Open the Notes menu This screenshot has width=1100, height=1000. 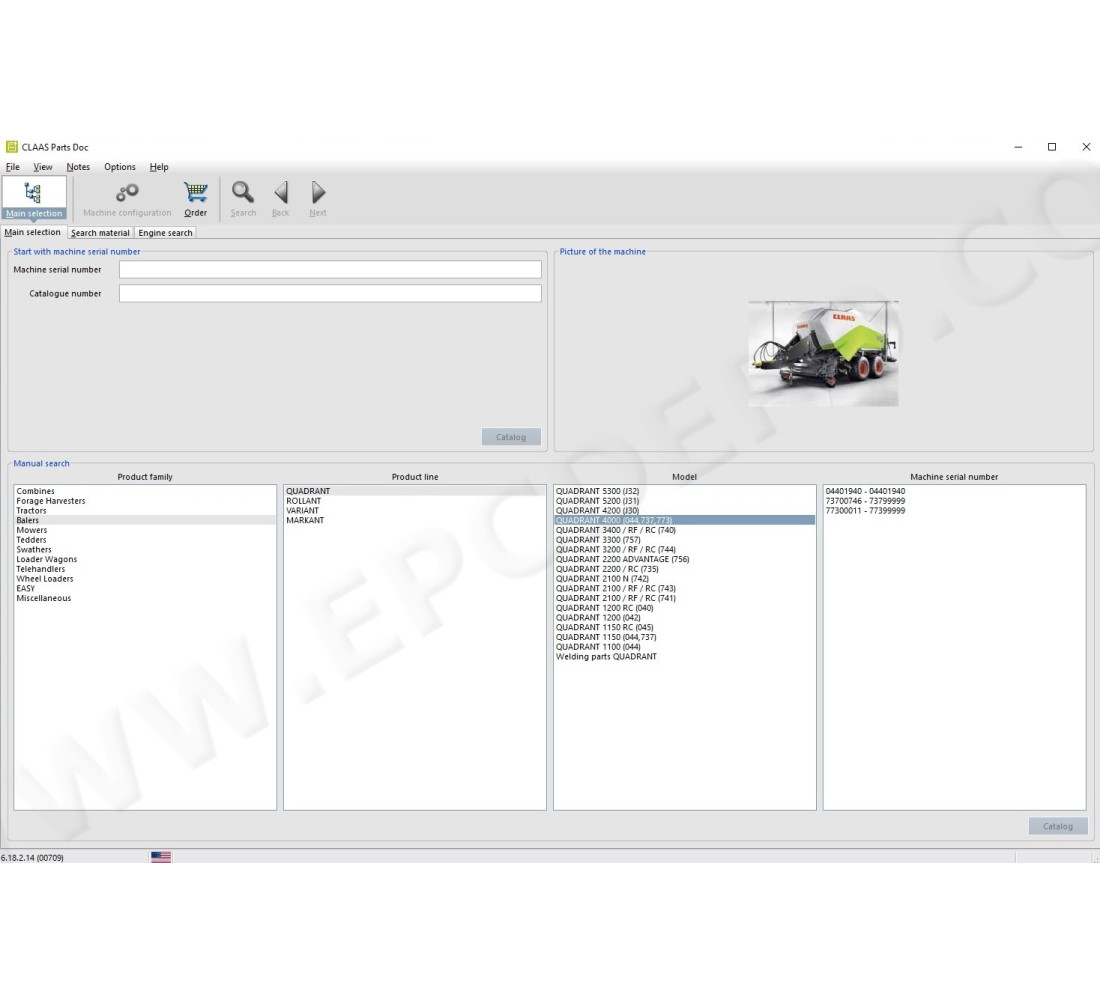[x=78, y=167]
